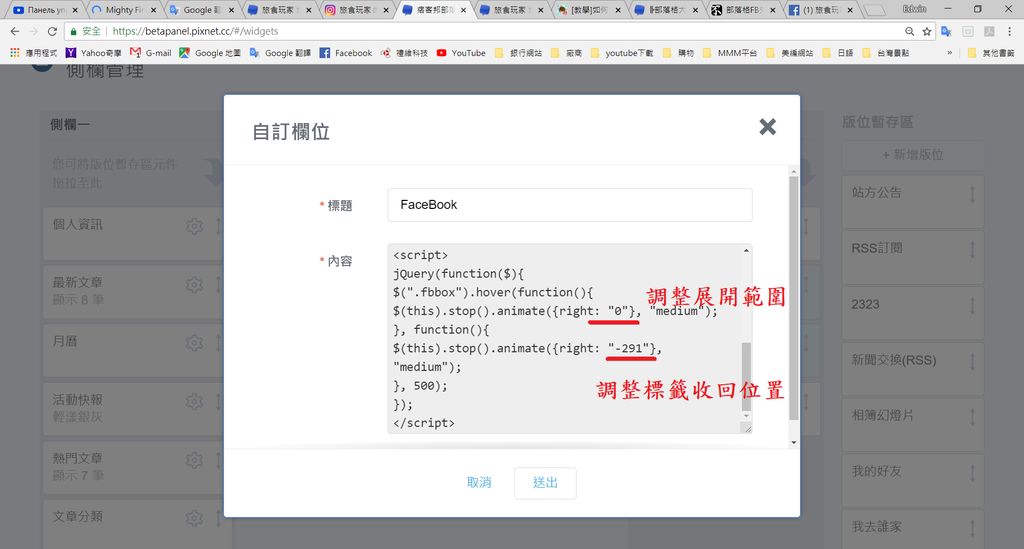Open the YouTube bookmark
The height and width of the screenshot is (549, 1024).
(x=461, y=53)
